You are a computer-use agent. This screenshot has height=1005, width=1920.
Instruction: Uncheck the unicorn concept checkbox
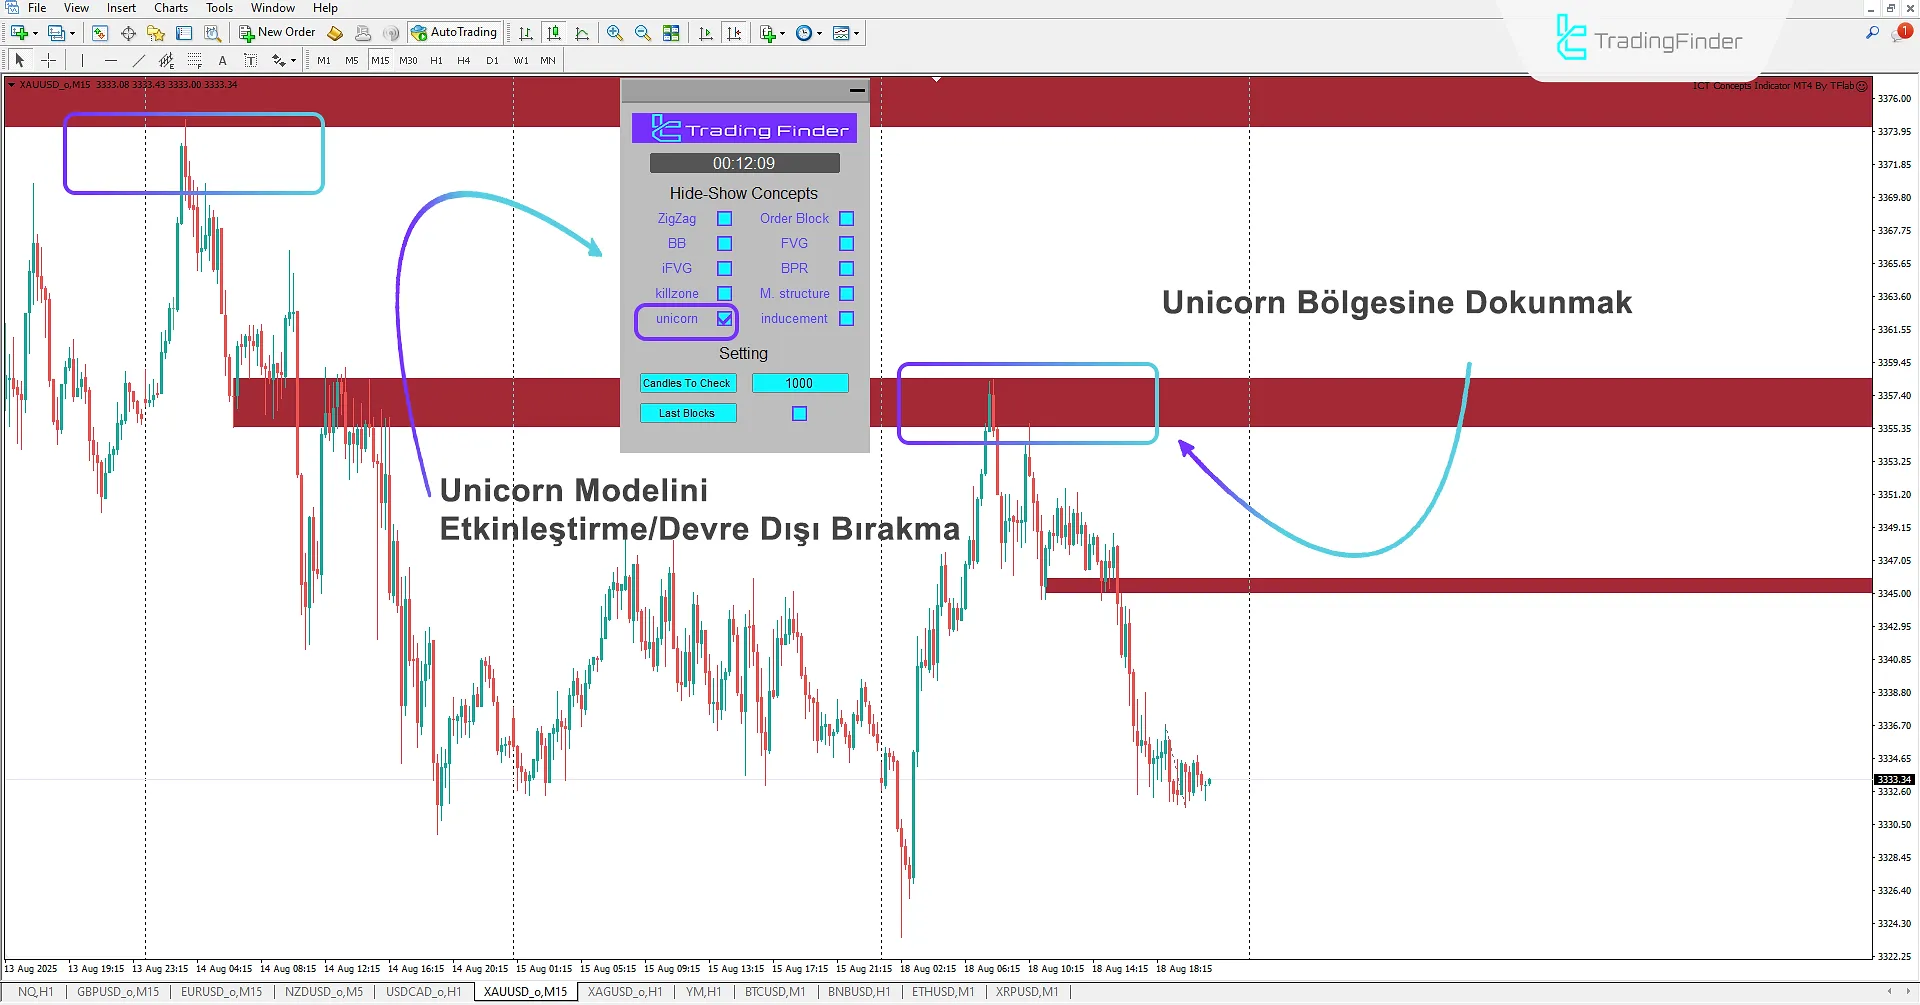pos(724,319)
